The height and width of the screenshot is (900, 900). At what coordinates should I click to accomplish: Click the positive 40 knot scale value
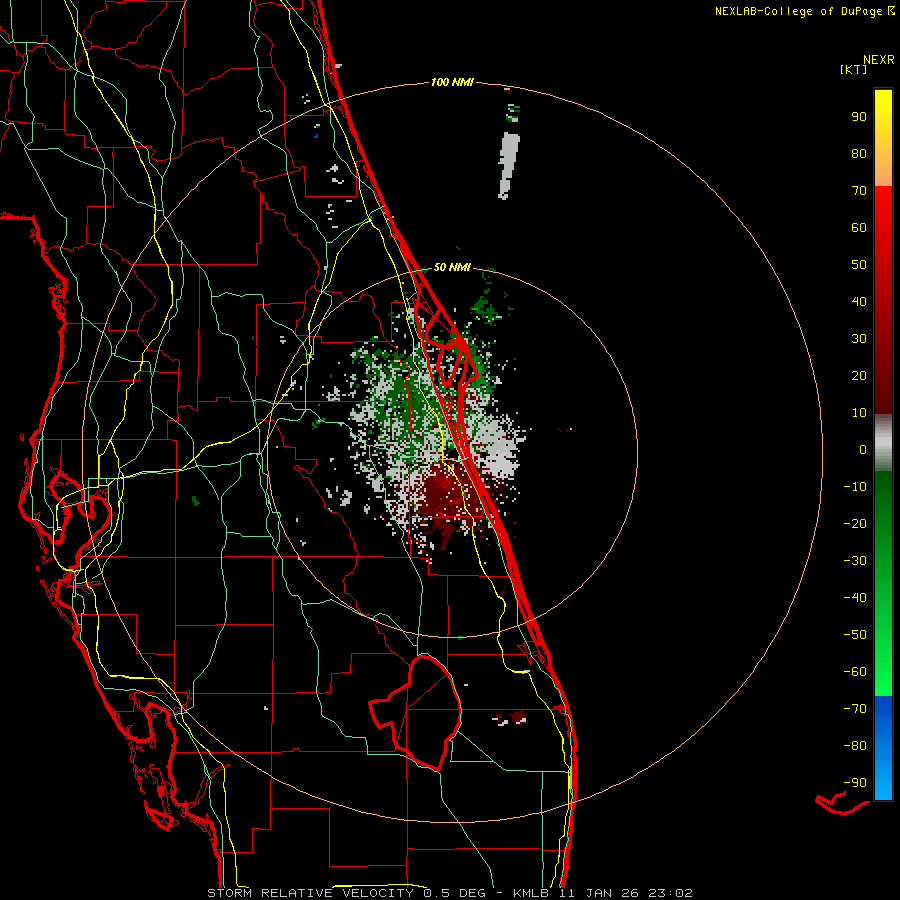[x=859, y=301]
